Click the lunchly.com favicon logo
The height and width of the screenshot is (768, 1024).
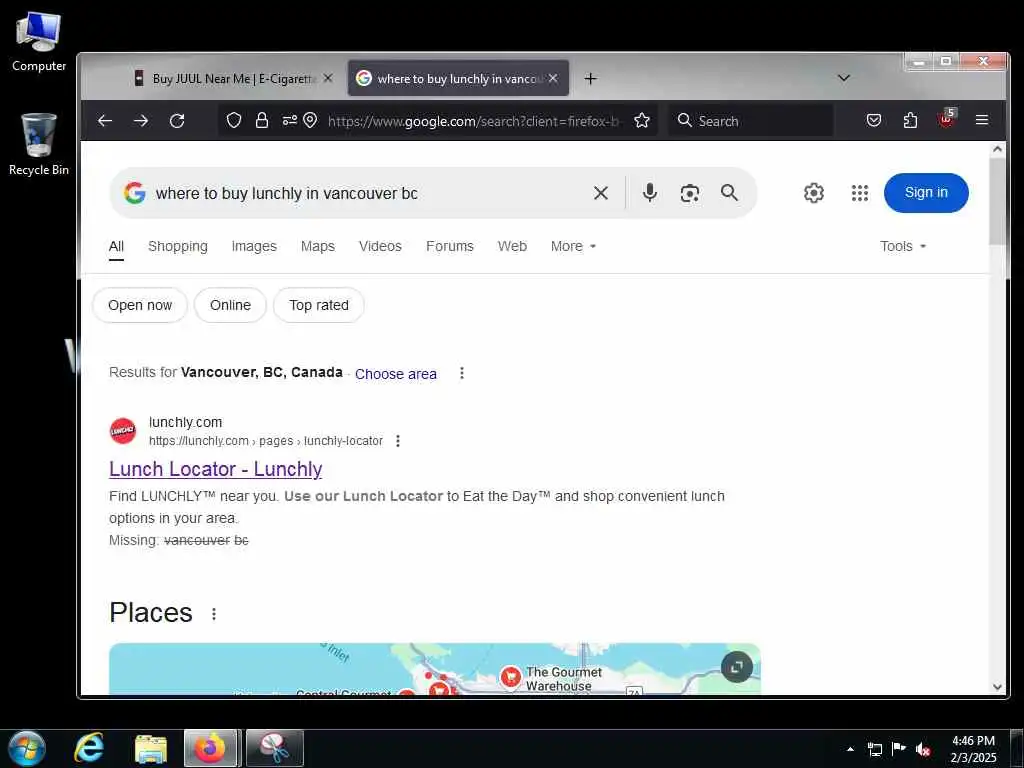click(x=123, y=431)
